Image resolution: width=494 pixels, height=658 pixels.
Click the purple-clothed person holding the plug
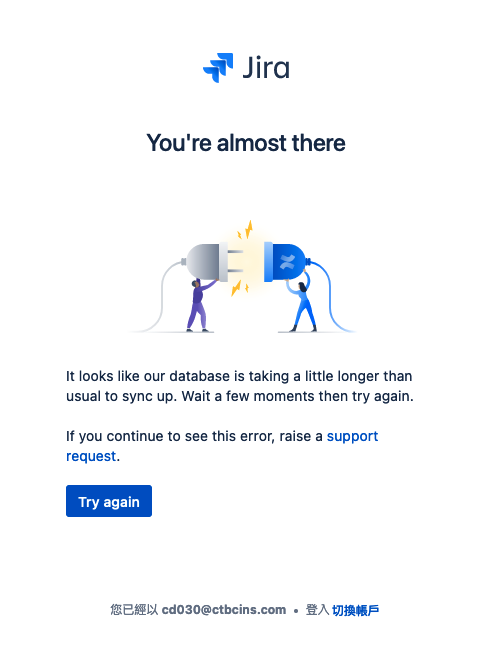[x=200, y=305]
